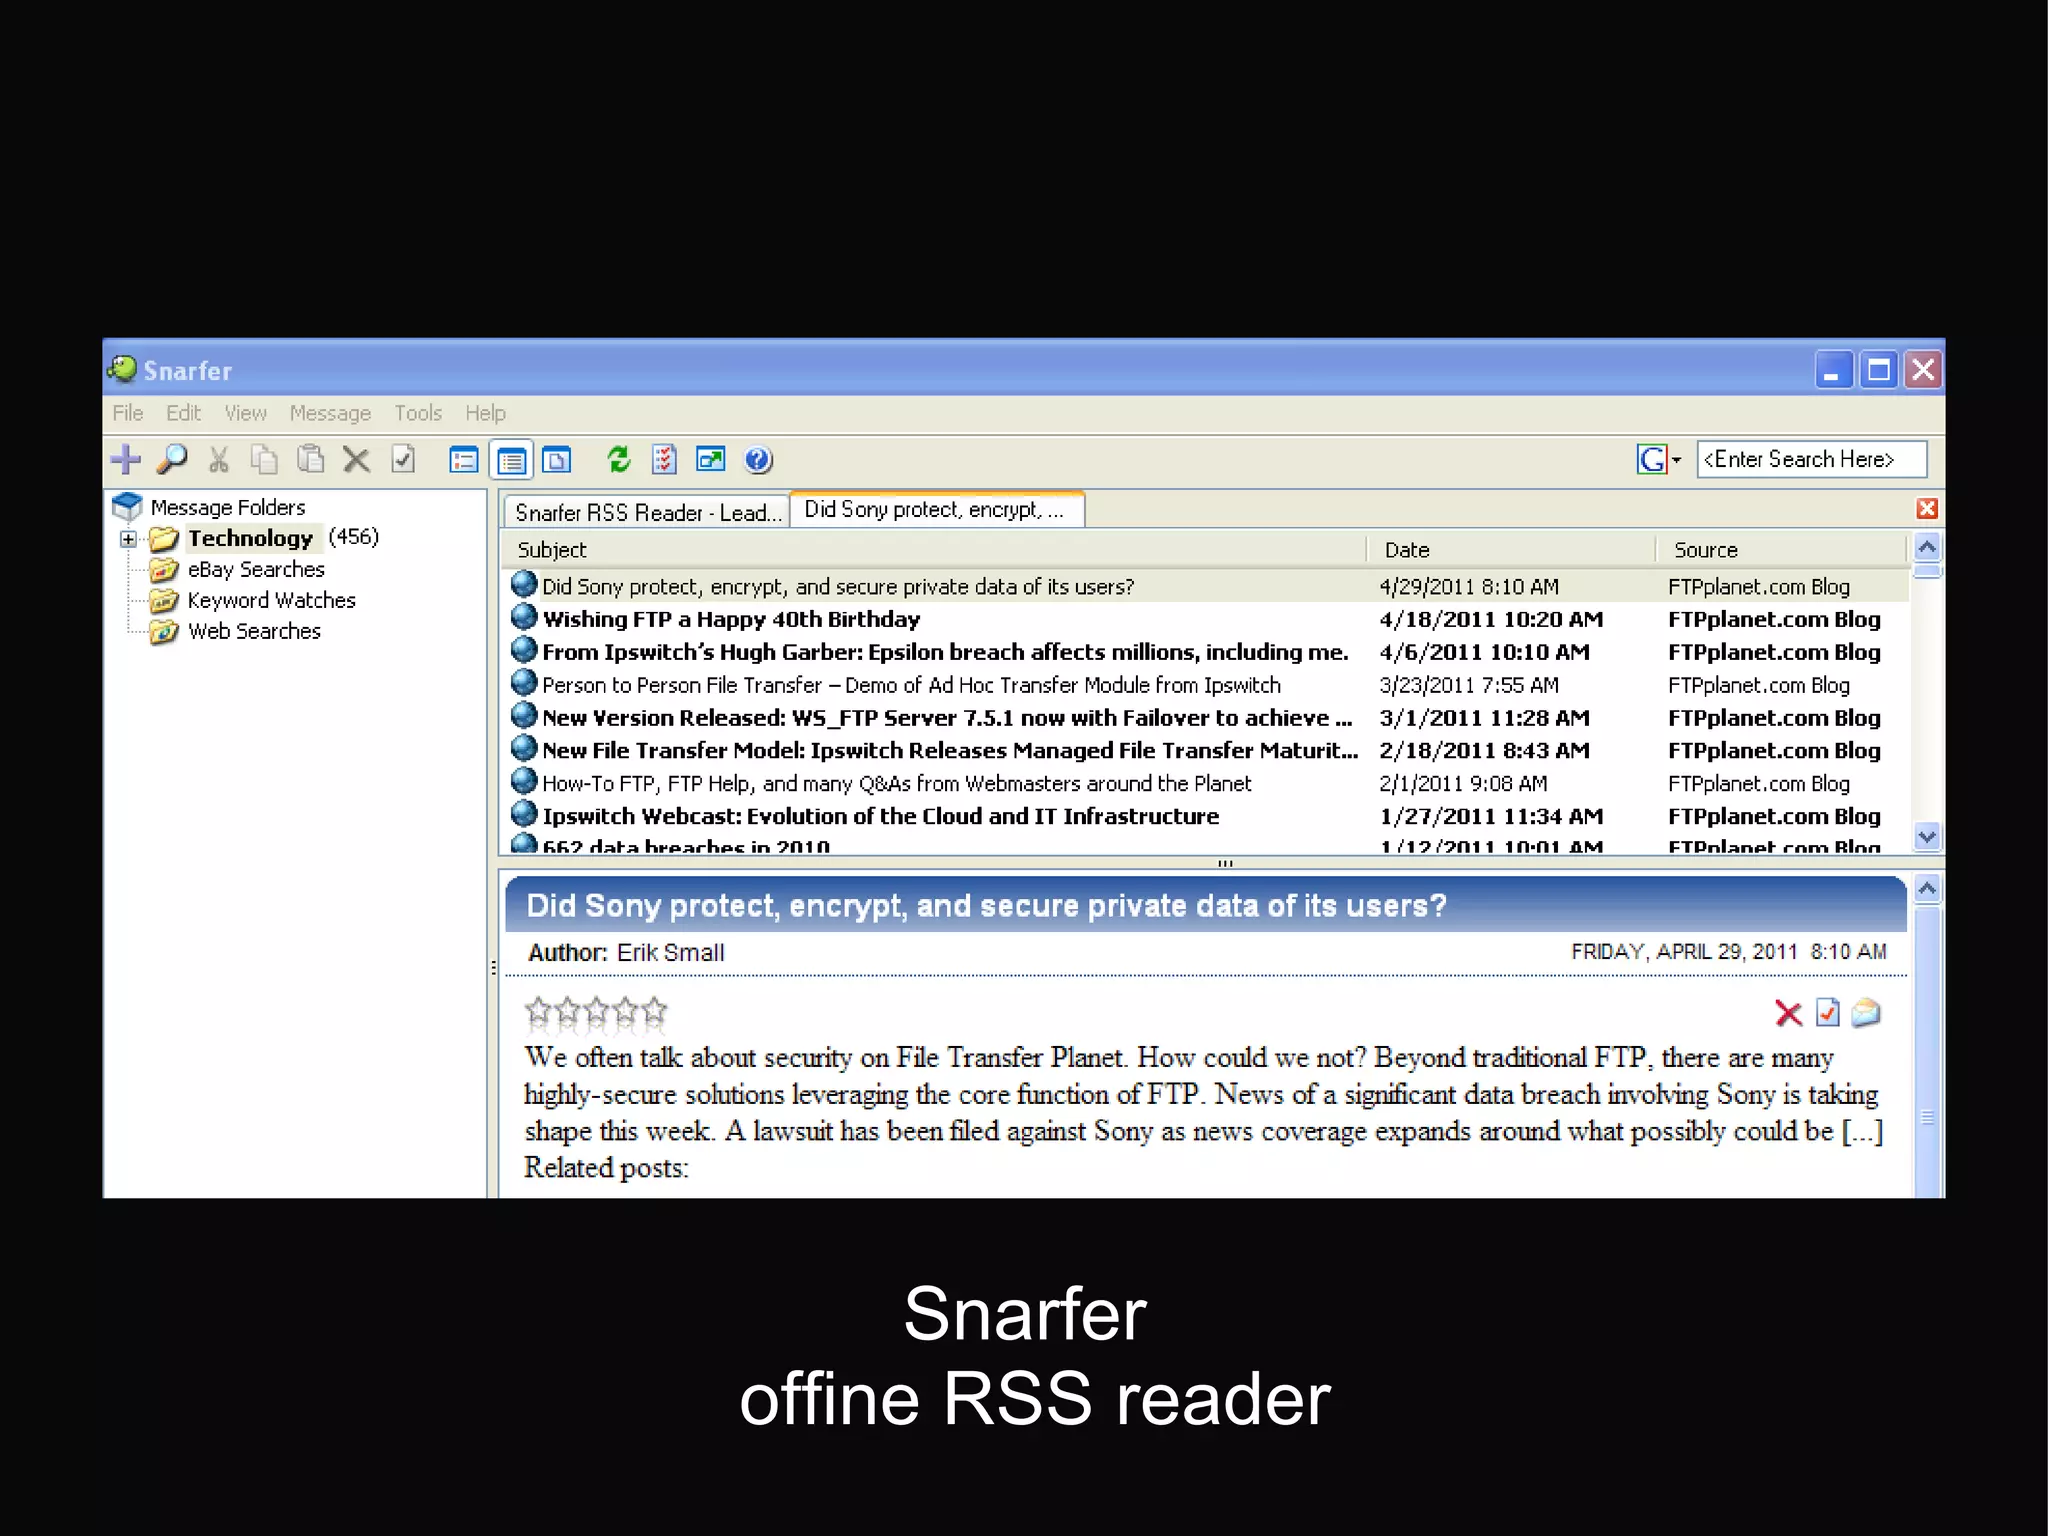
Task: Select the Web Searches folder
Action: pos(254,632)
